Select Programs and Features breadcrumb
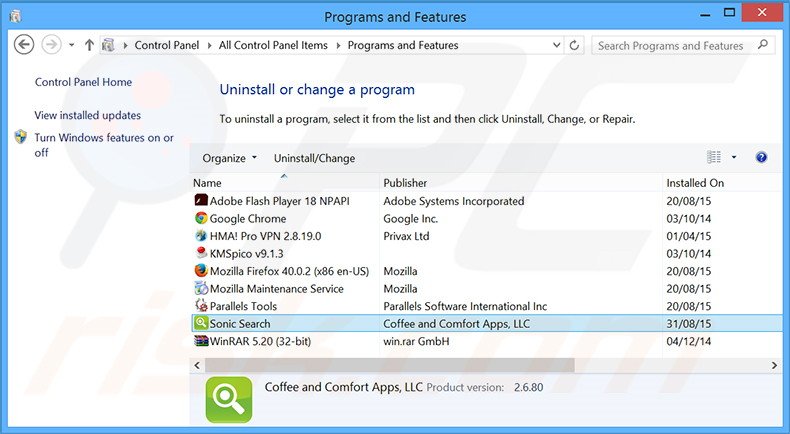Screen dimensions: 790x434 (x=403, y=45)
